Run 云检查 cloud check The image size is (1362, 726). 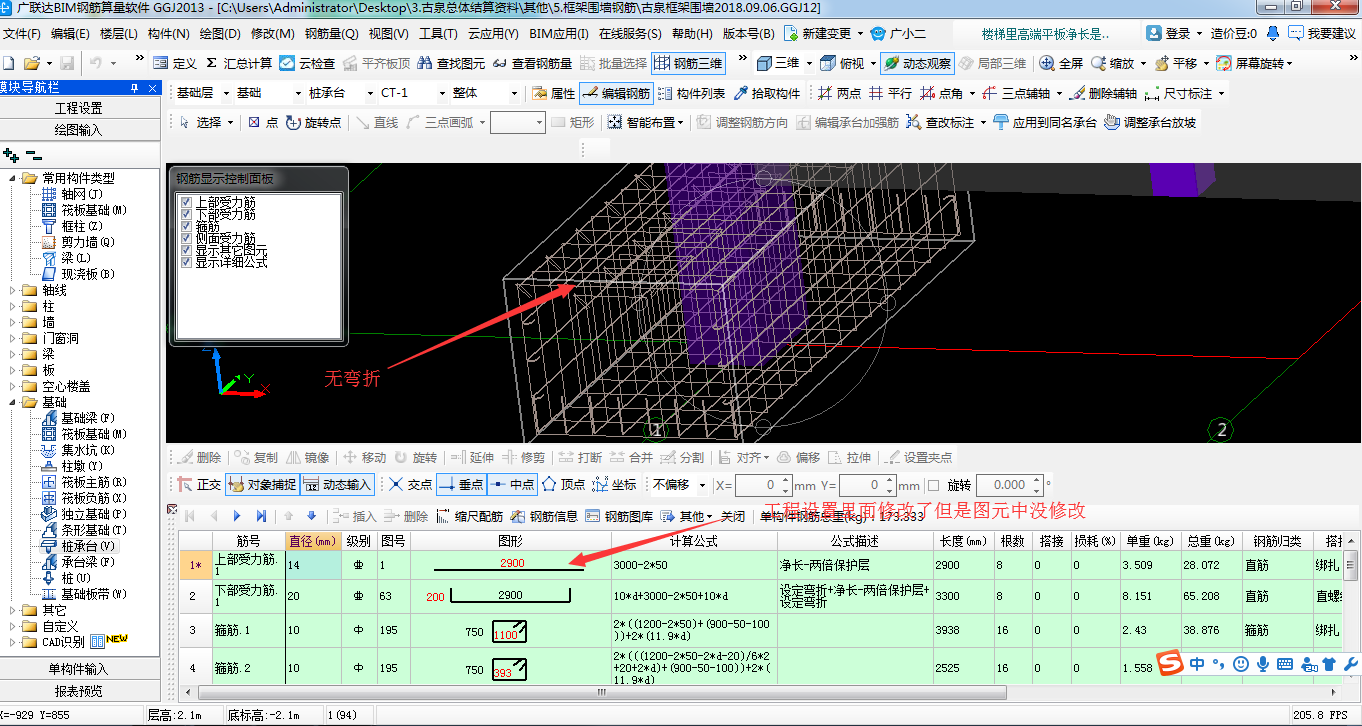(x=306, y=63)
